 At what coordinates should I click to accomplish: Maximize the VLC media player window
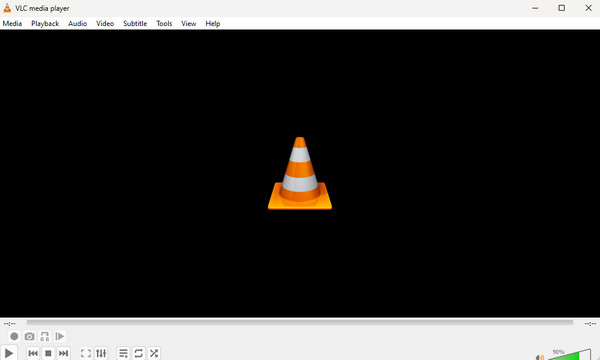click(x=561, y=8)
